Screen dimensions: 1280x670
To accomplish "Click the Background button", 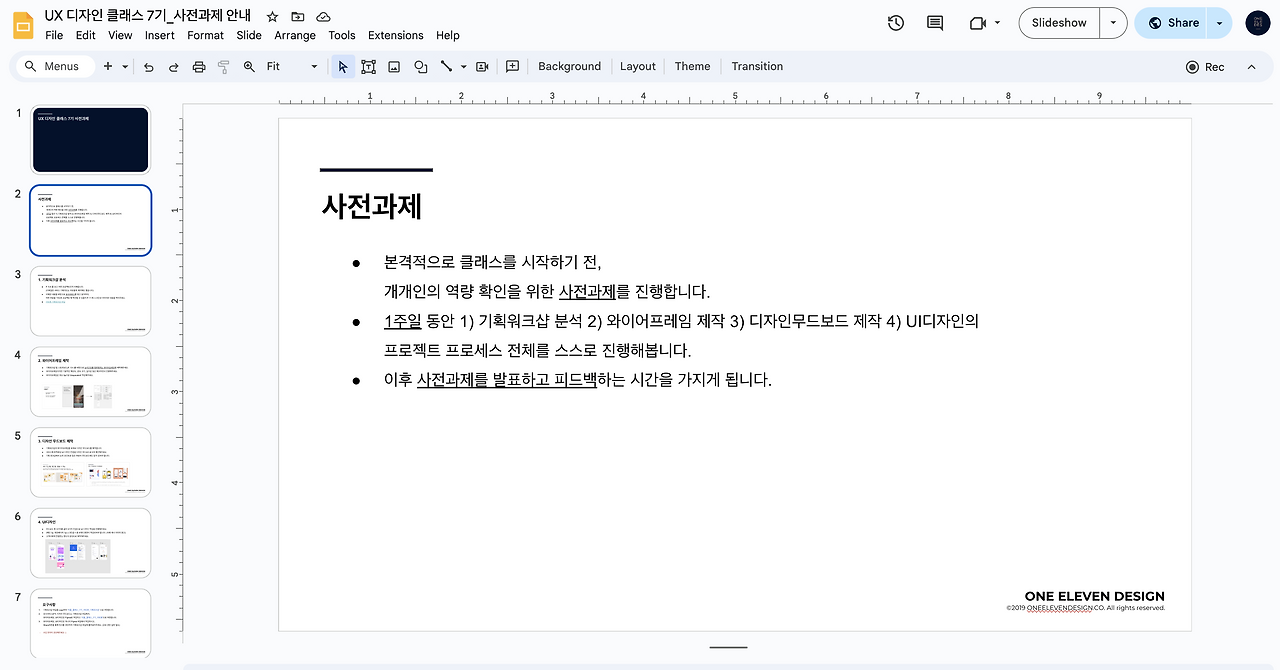I will 569,66.
